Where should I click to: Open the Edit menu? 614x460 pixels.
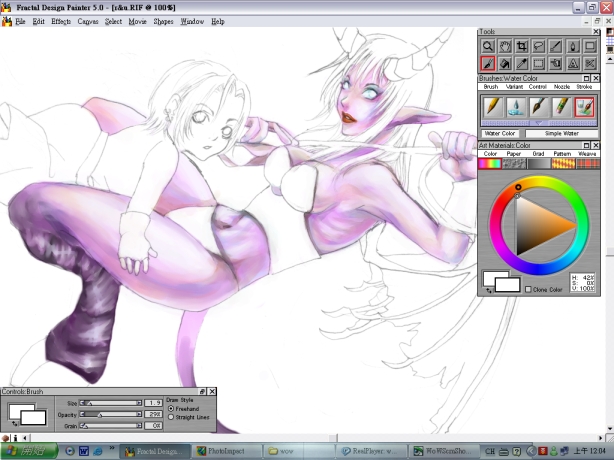pyautogui.click(x=38, y=22)
